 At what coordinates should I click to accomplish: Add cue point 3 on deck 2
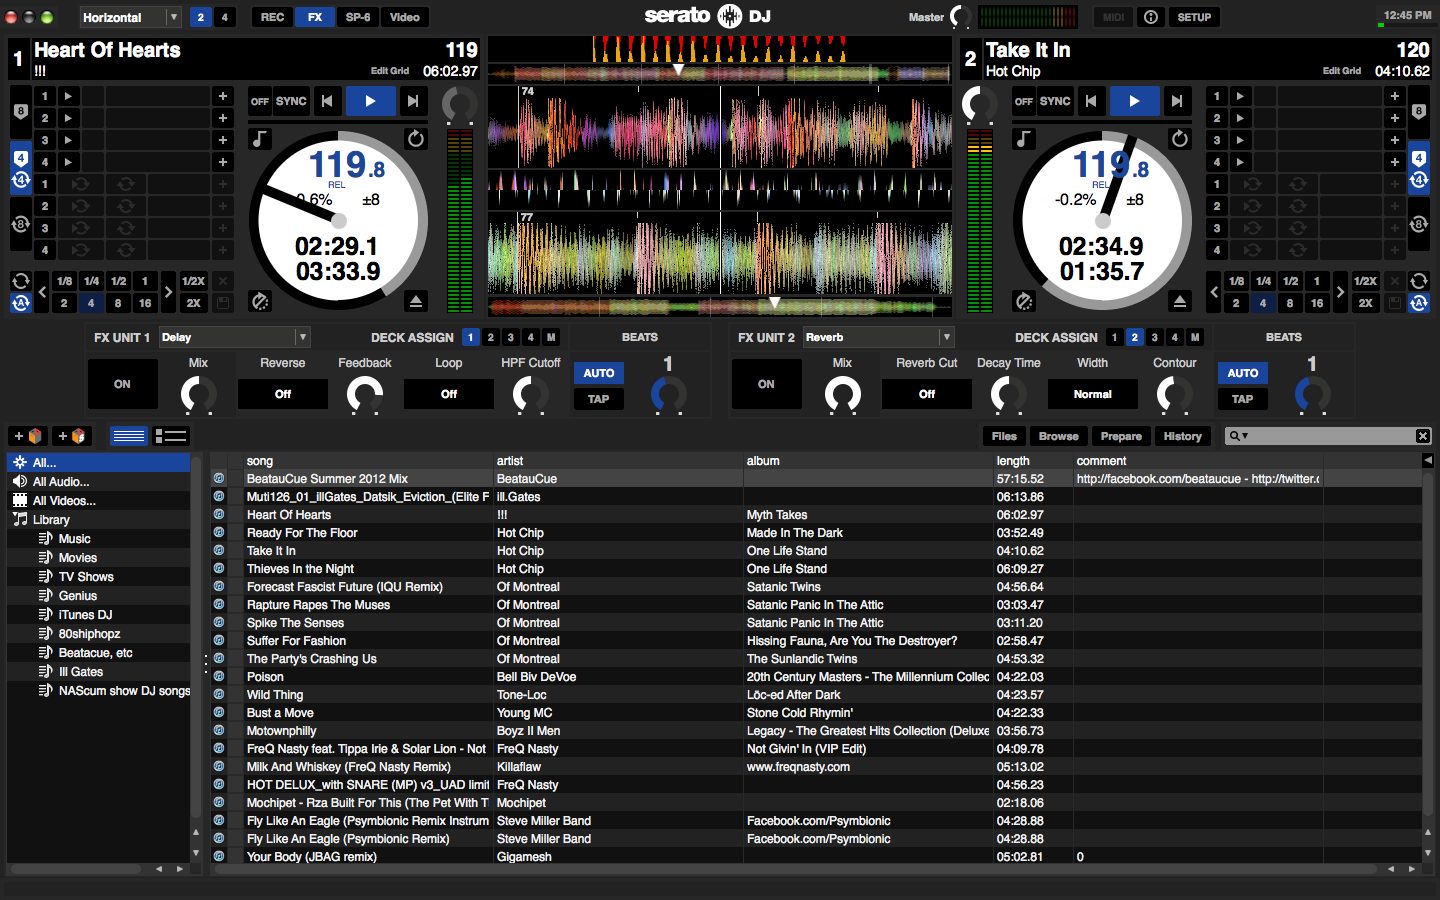pyautogui.click(x=1394, y=140)
